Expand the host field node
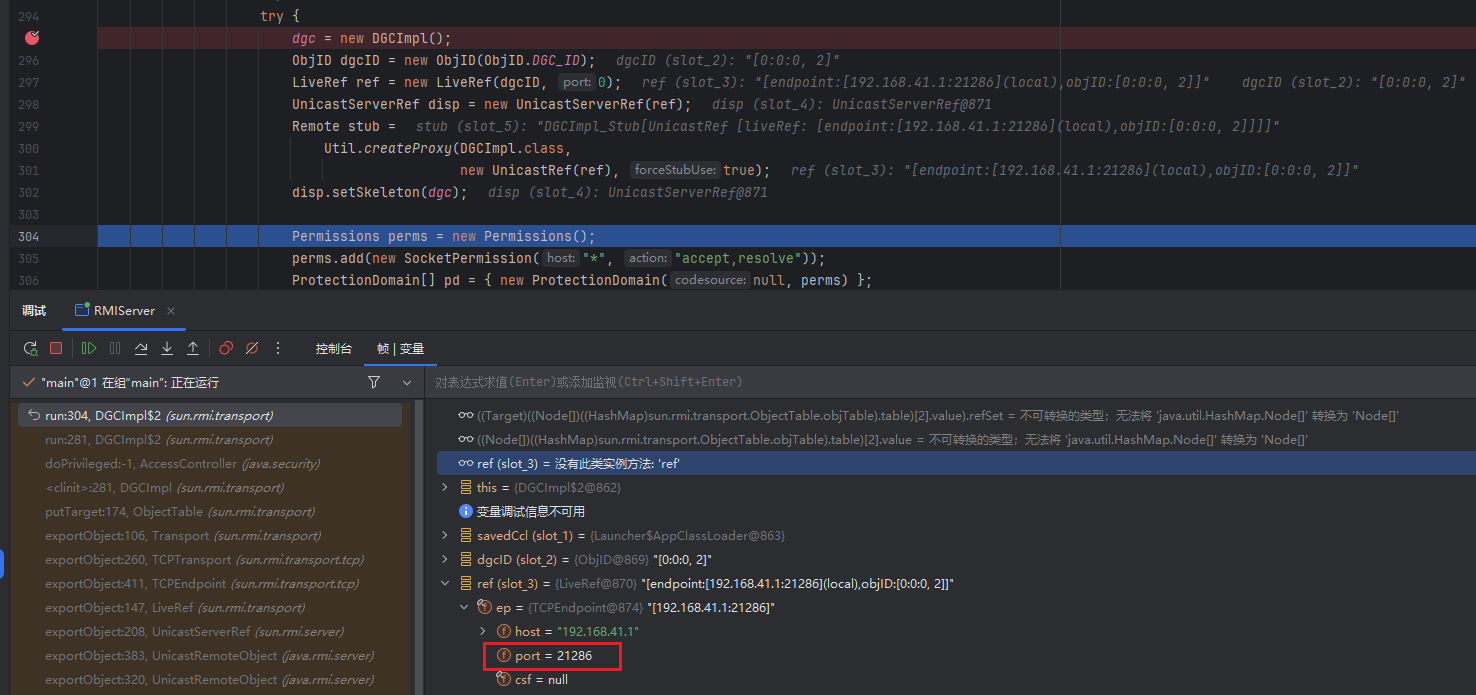 click(483, 631)
